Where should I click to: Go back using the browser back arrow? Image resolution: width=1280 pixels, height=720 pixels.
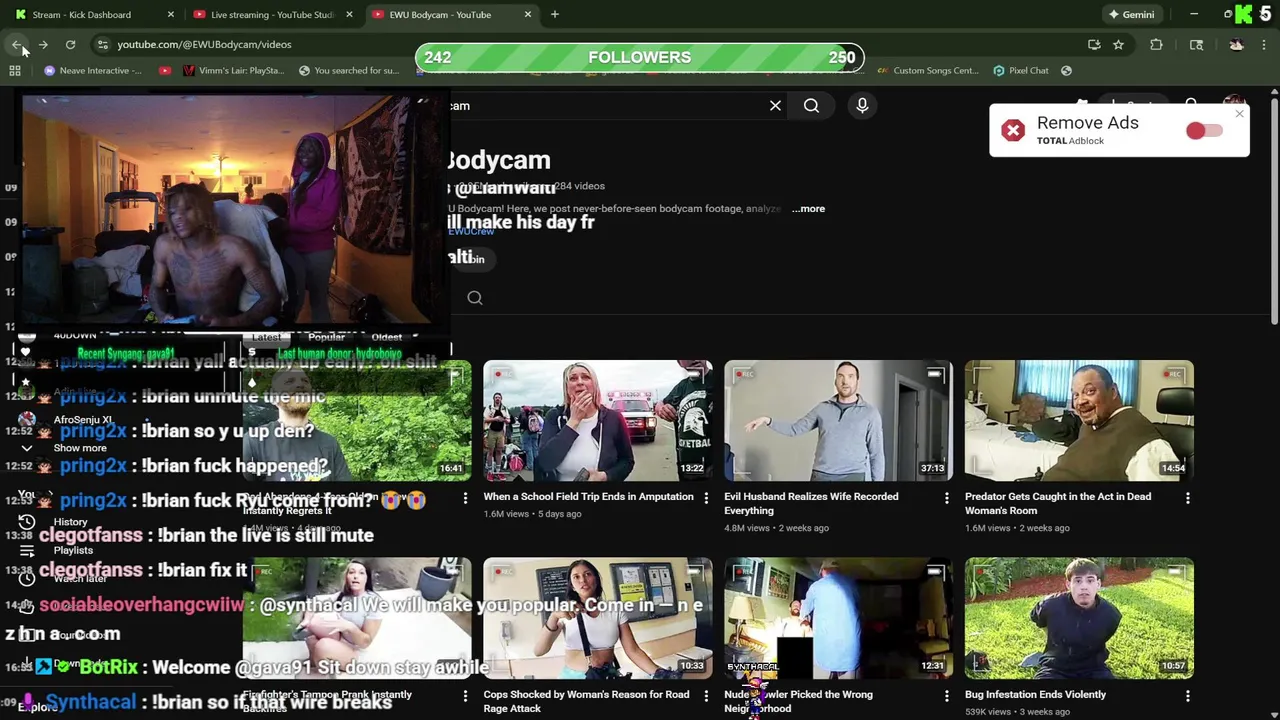17,44
